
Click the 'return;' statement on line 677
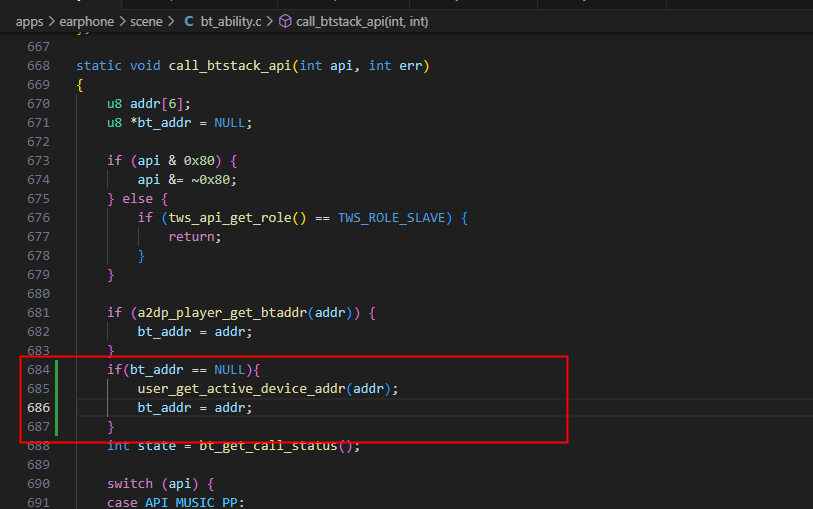point(195,237)
